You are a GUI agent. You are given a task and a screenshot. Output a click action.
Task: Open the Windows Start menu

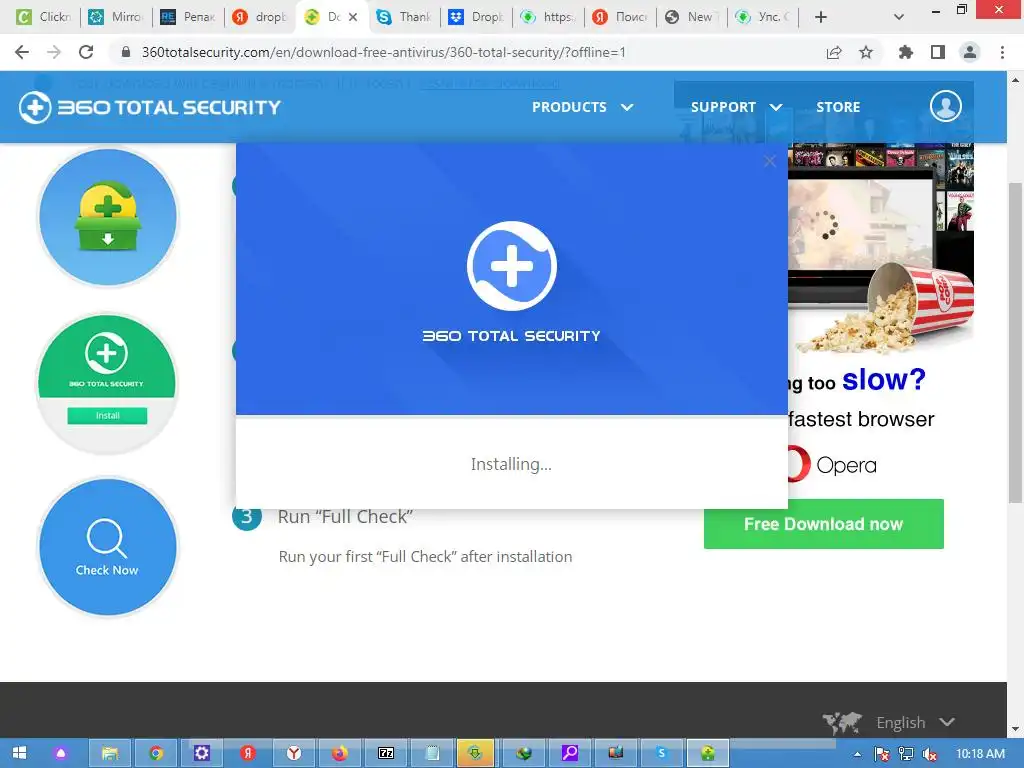pos(19,754)
